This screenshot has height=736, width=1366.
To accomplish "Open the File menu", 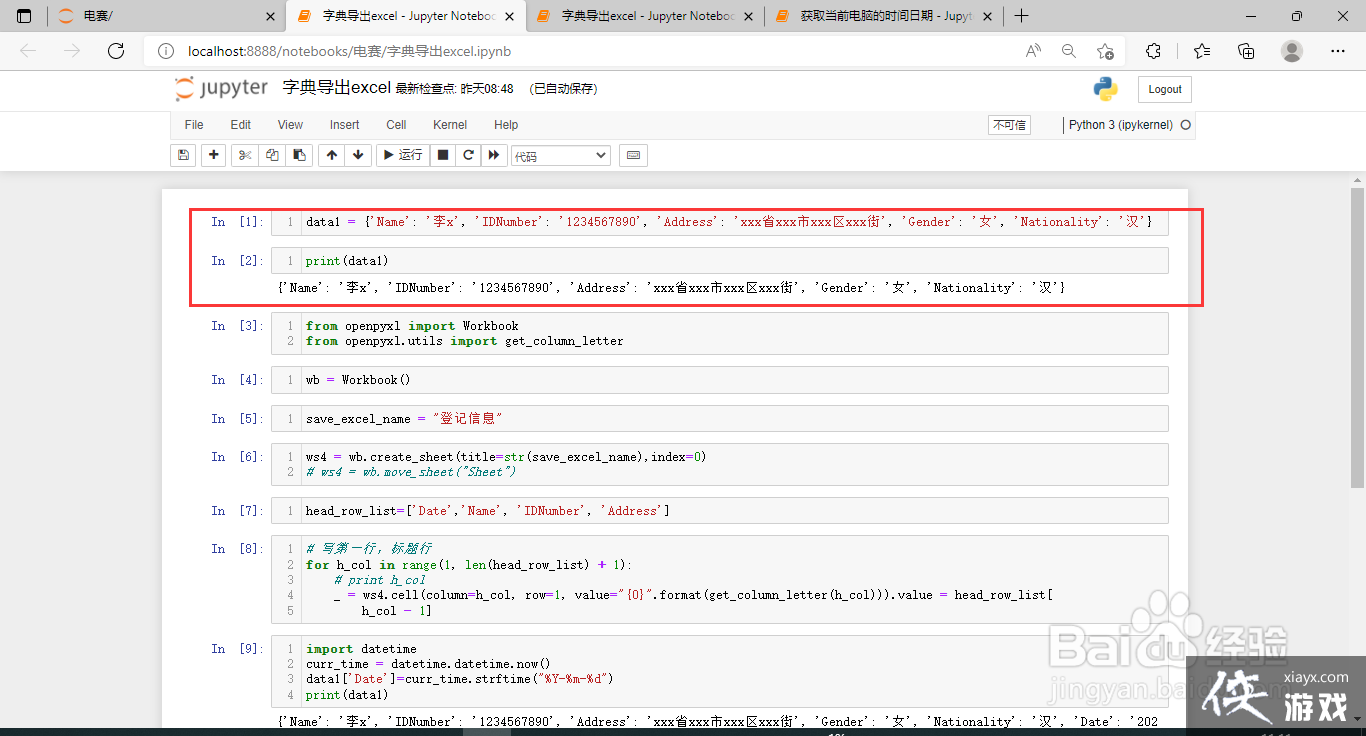I will point(194,125).
